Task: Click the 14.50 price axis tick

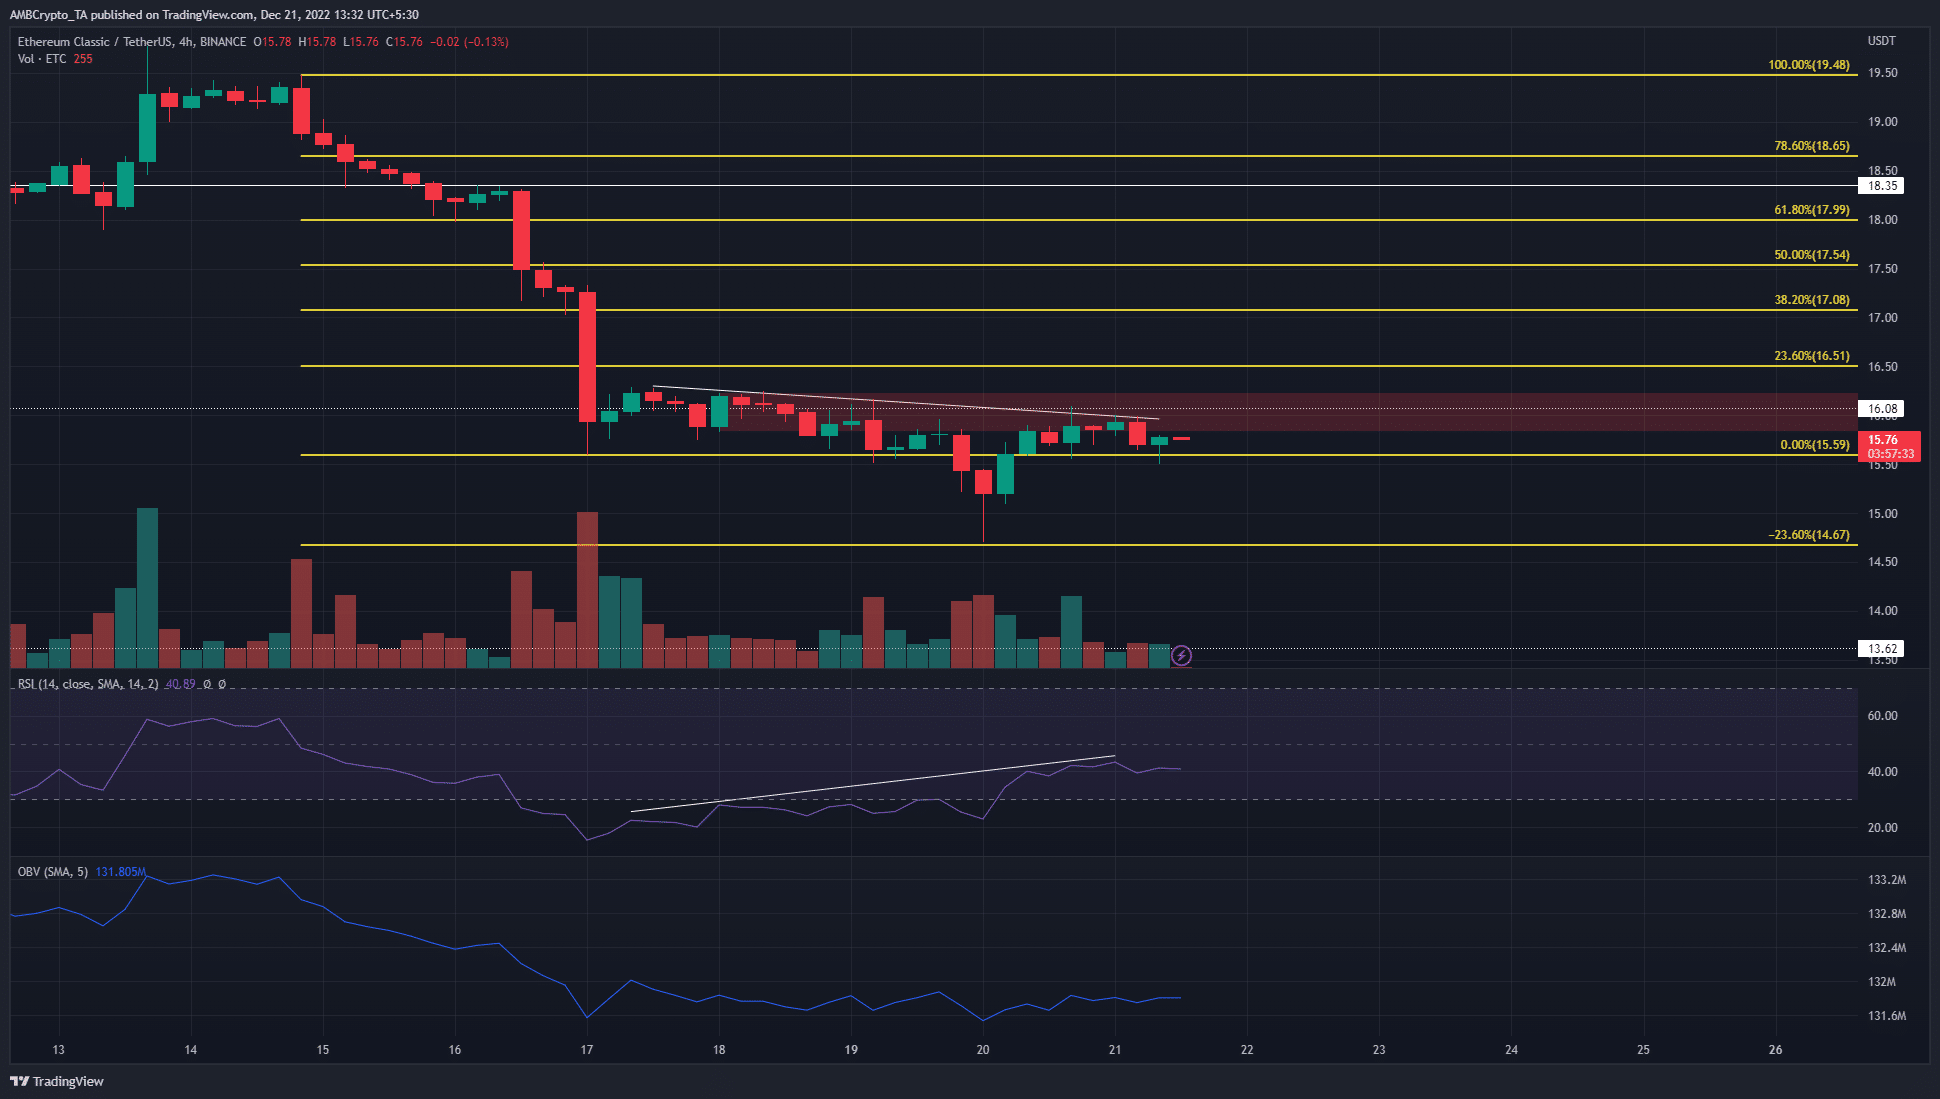Action: (1882, 562)
